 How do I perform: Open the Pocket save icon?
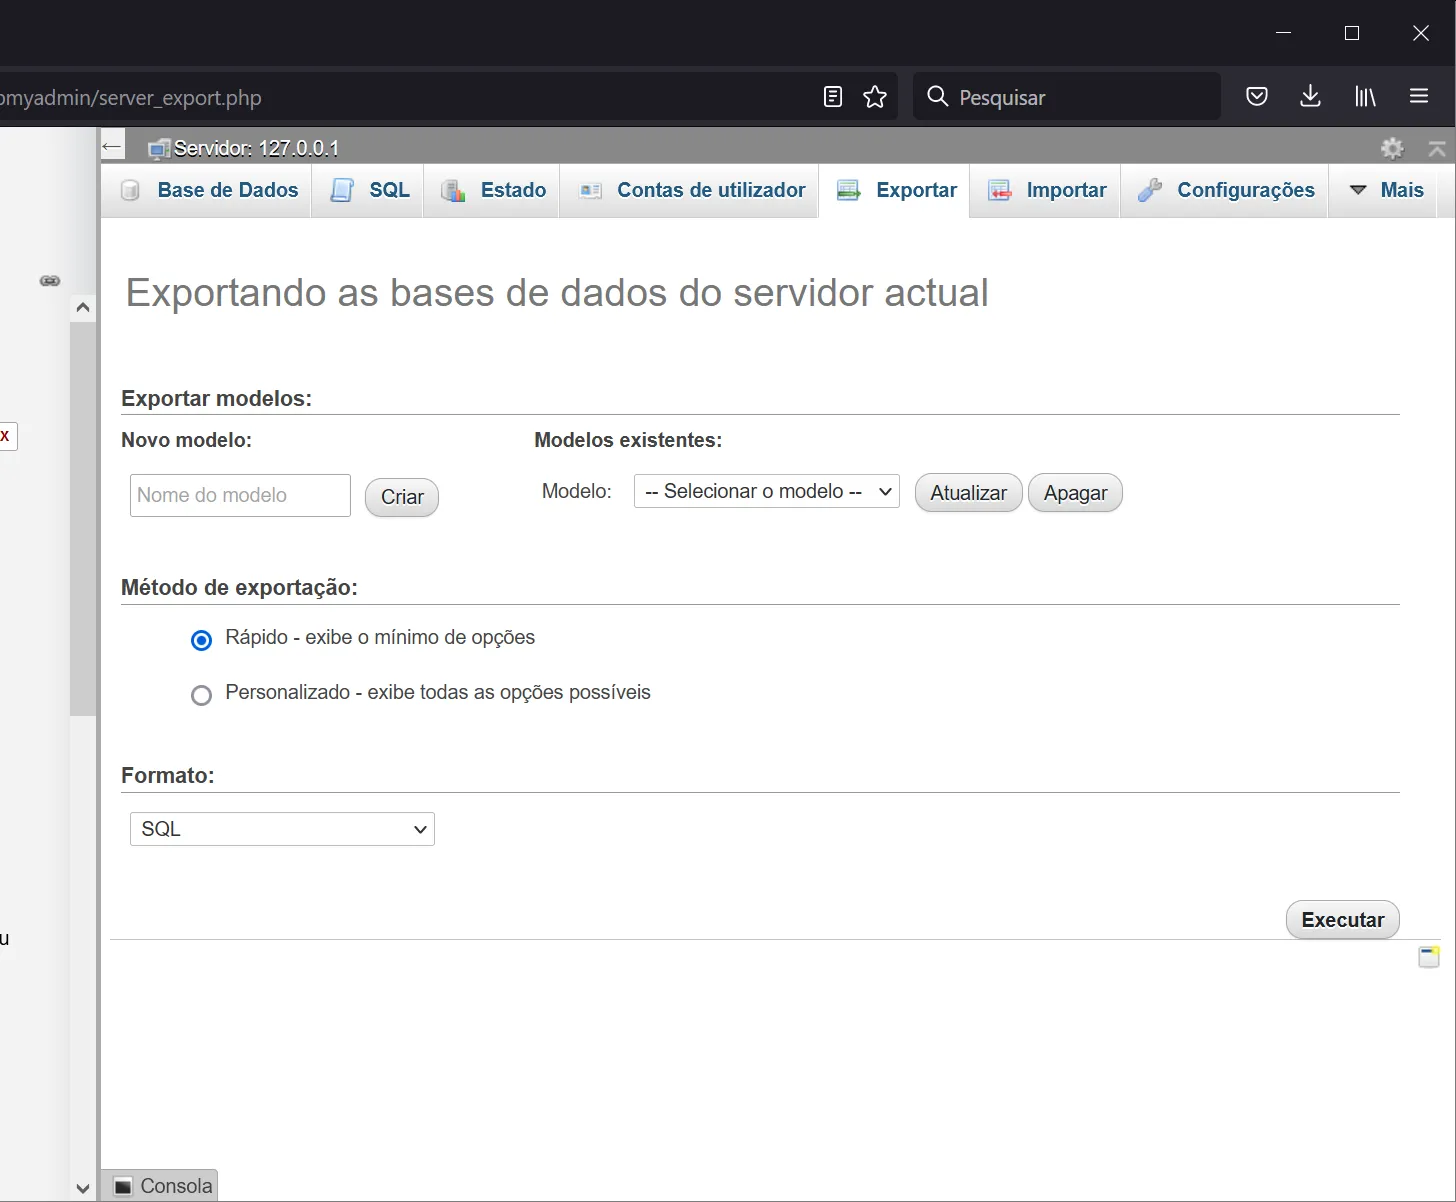click(1257, 96)
